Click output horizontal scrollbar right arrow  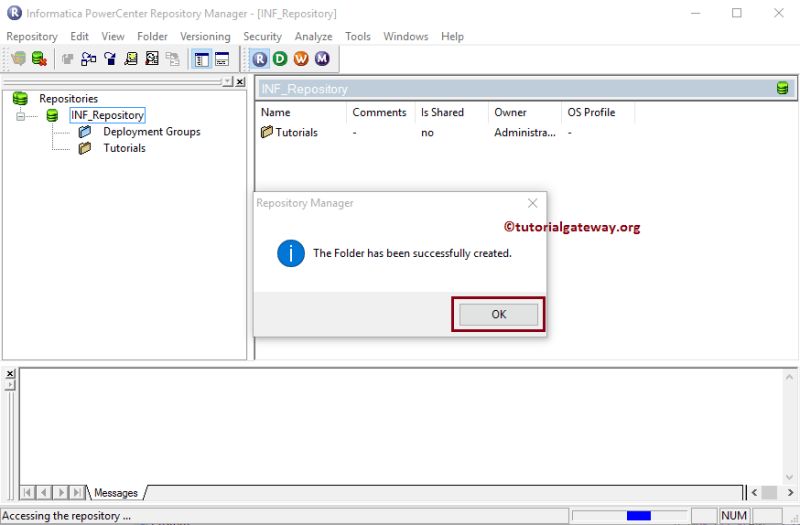(x=790, y=493)
